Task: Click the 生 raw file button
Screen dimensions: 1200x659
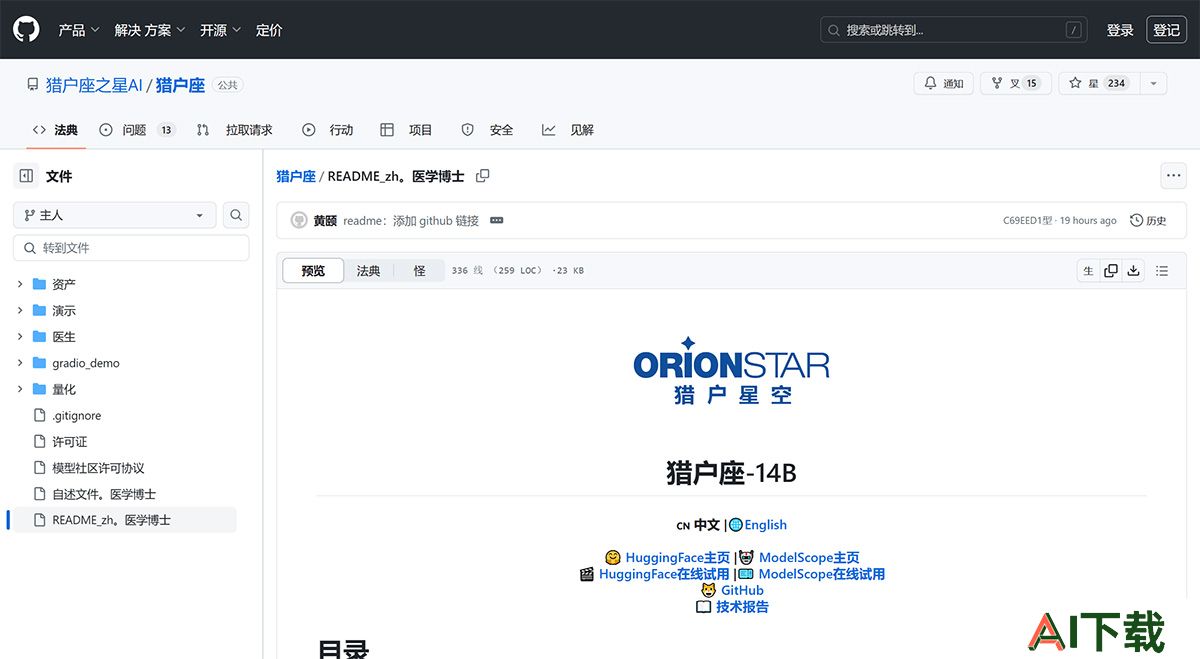Action: (1089, 271)
